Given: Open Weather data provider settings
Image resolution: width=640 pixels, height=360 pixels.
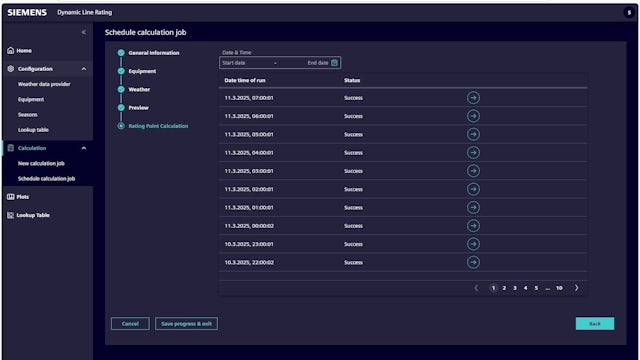Looking at the screenshot, I should 44,84.
